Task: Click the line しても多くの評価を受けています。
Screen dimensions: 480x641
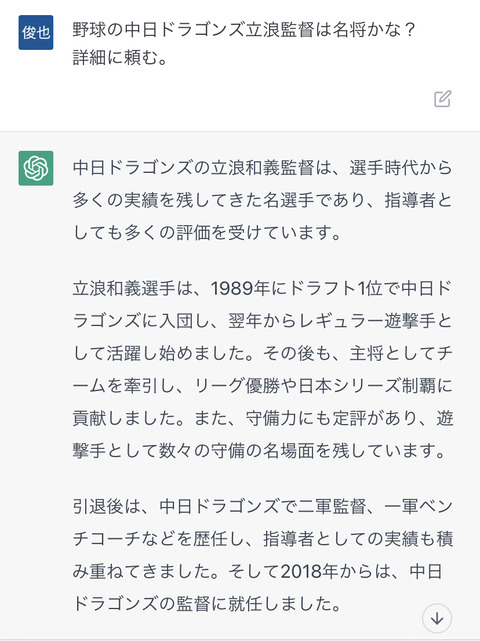Action: [x=207, y=233]
